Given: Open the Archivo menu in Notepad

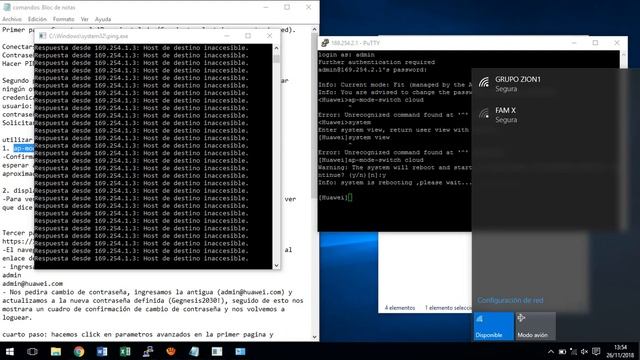Looking at the screenshot, I should coord(12,19).
